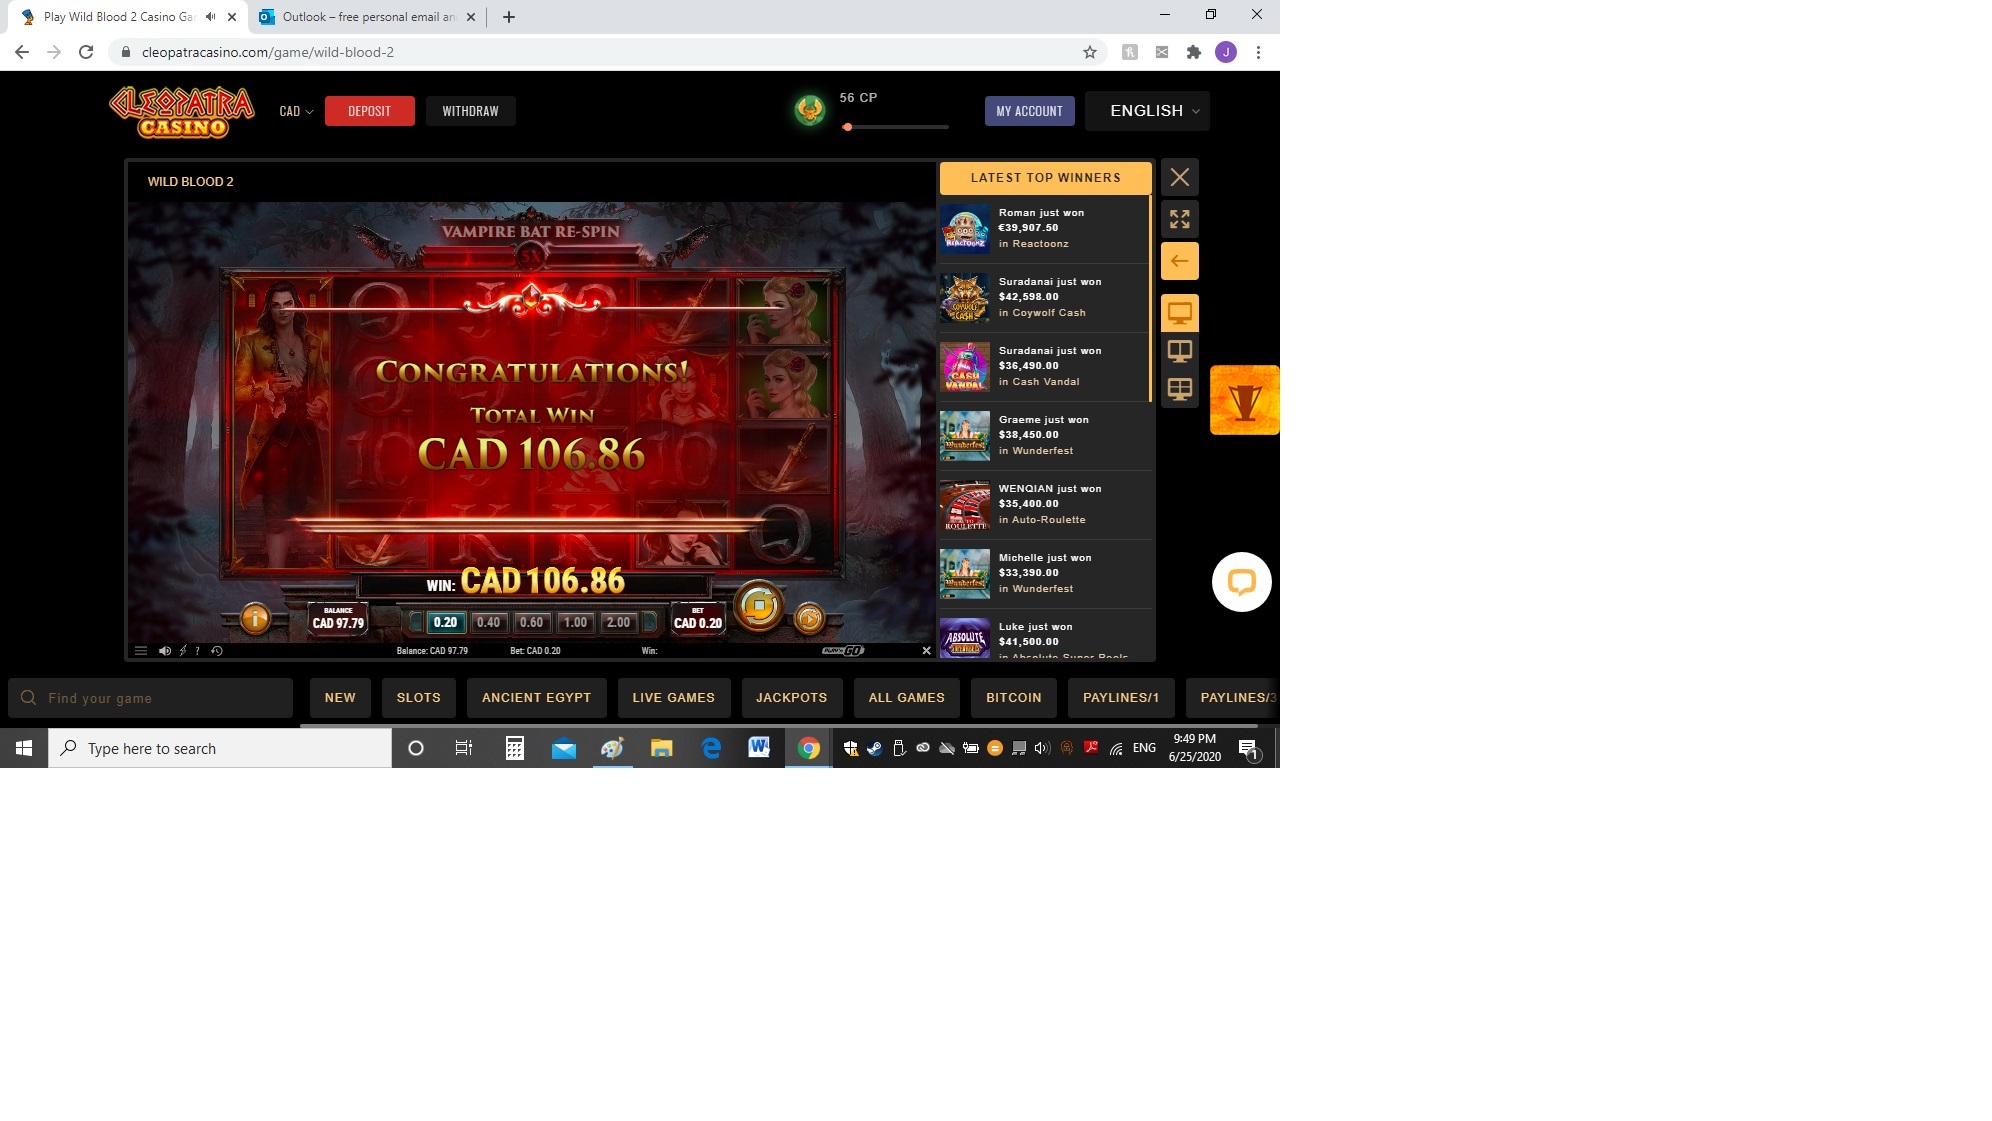
Task: Open the game info paytable button
Action: pyautogui.click(x=255, y=619)
